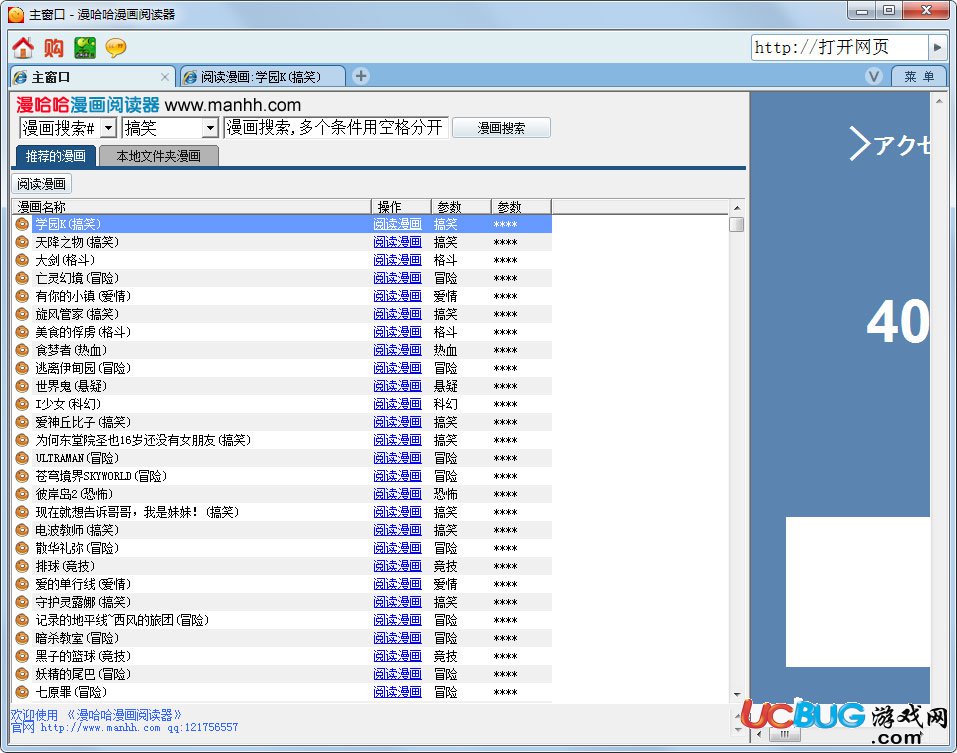Close the 主窗口 tab
Screen dimensions: 957x753
164,77
